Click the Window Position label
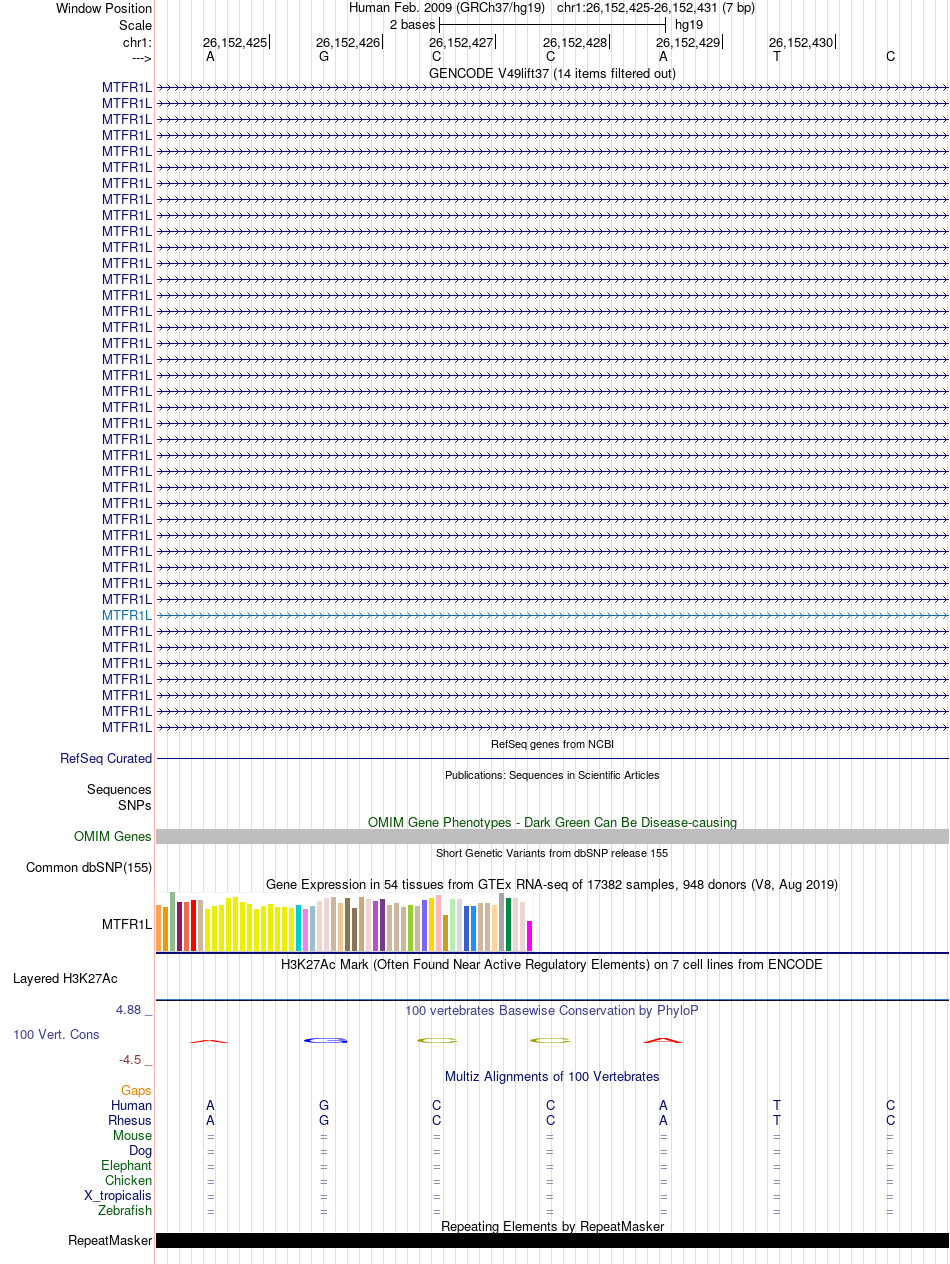 click(104, 8)
